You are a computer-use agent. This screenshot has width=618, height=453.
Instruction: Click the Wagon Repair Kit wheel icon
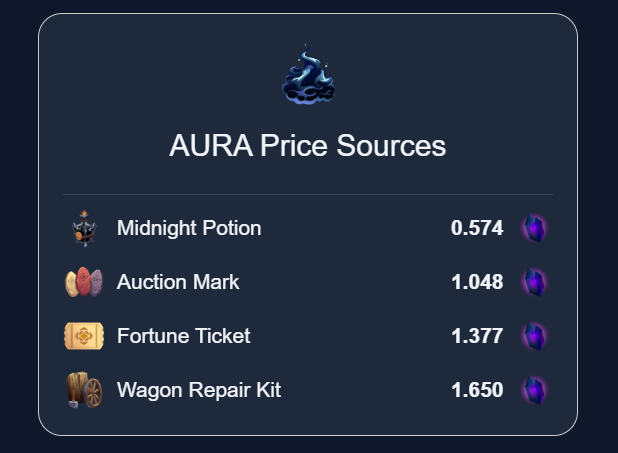pyautogui.click(x=84, y=390)
